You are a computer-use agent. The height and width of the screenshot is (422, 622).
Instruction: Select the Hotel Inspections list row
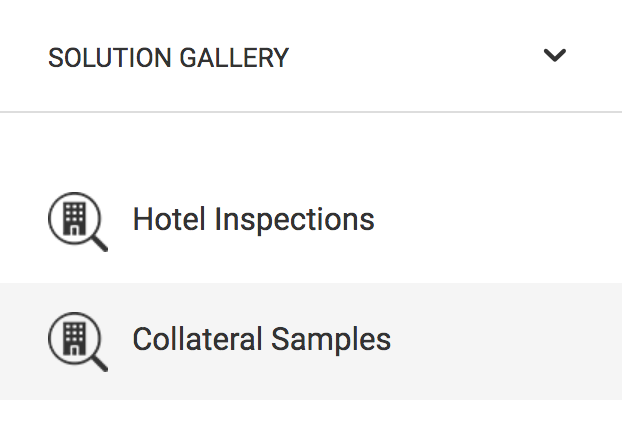click(311, 221)
